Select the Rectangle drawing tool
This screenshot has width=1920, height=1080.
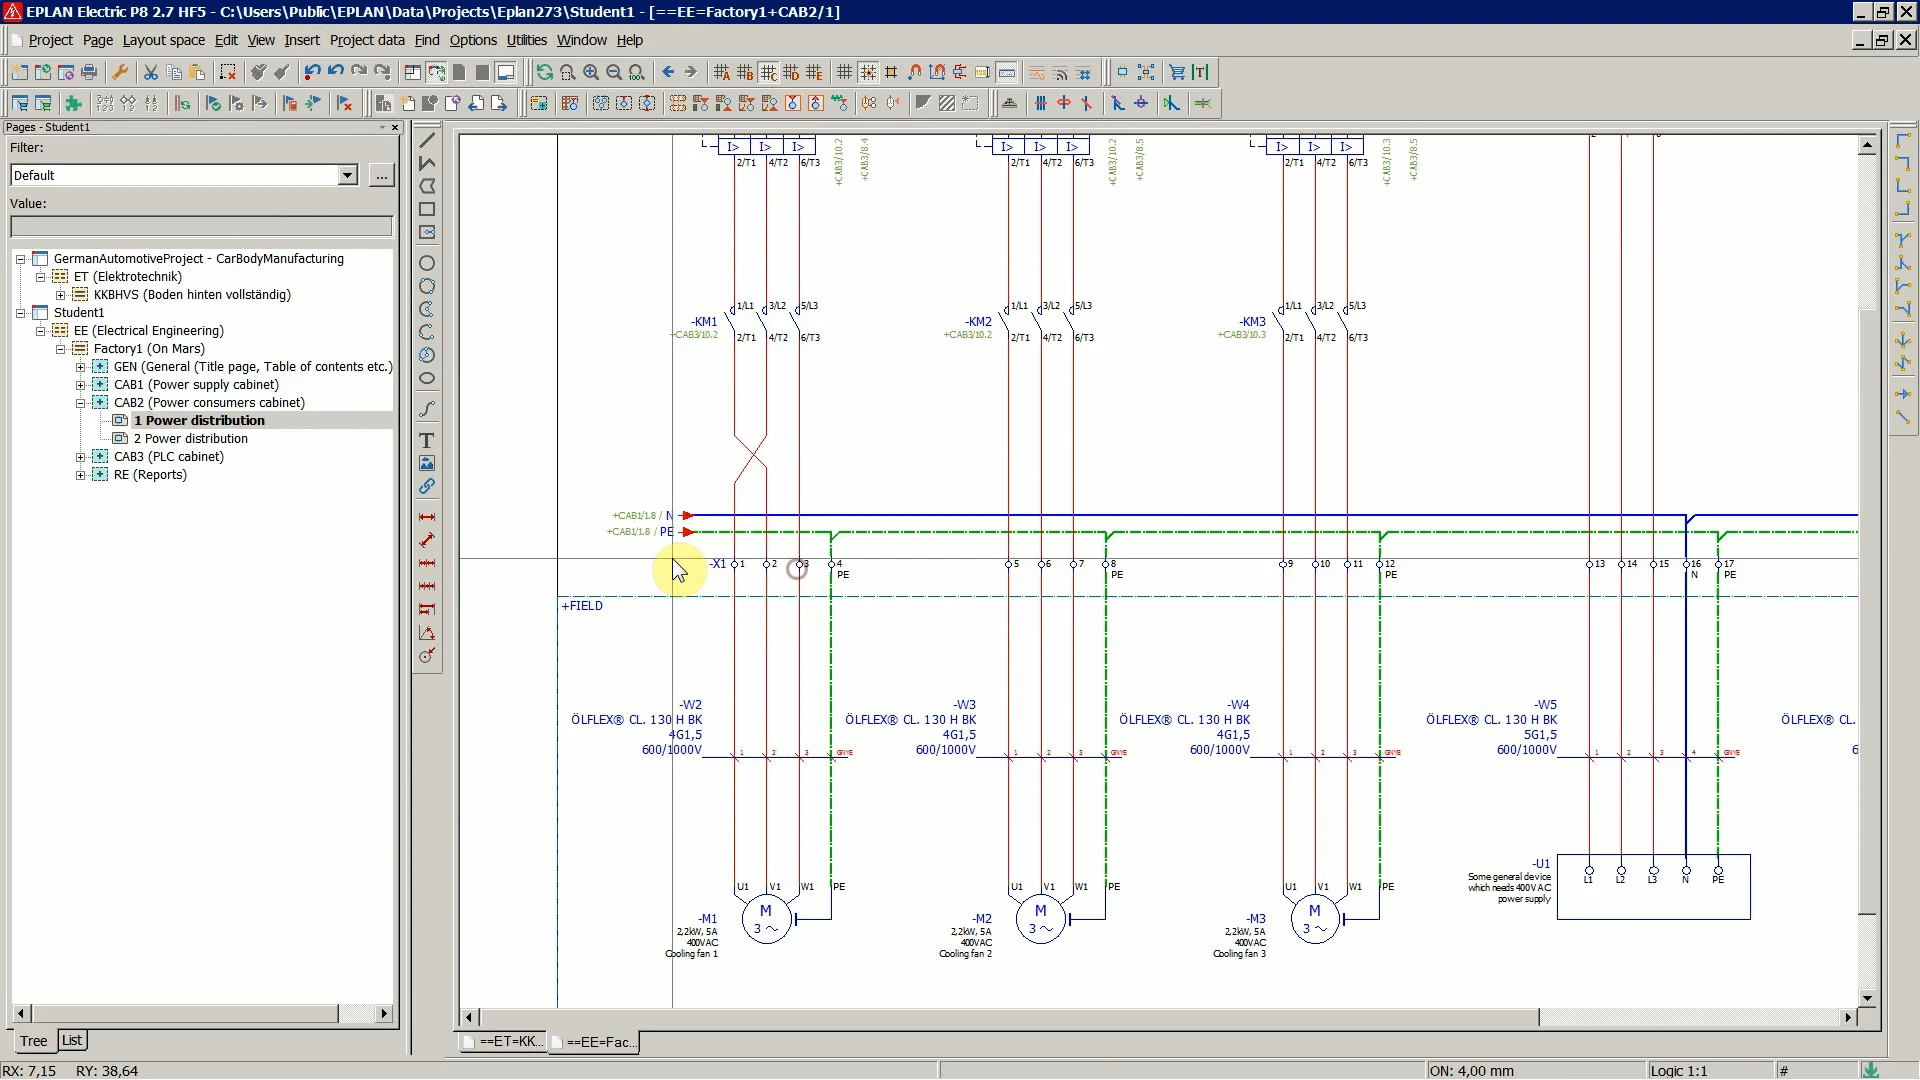pyautogui.click(x=427, y=209)
